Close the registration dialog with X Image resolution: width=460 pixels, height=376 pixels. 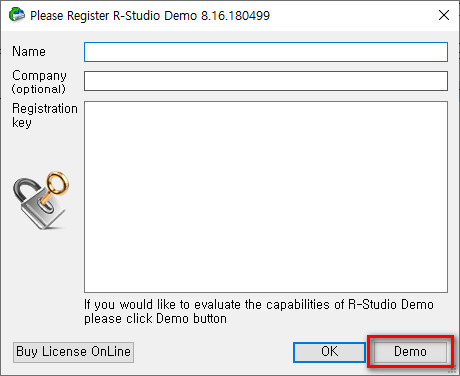[x=444, y=15]
